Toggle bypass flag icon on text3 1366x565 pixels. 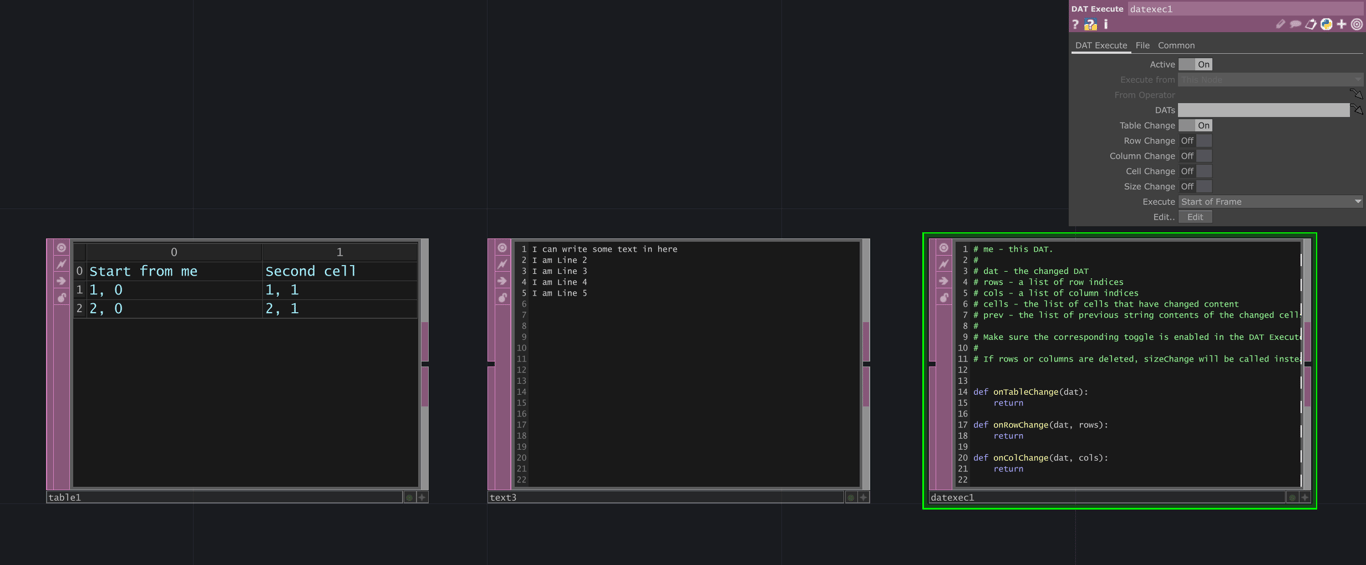502,264
